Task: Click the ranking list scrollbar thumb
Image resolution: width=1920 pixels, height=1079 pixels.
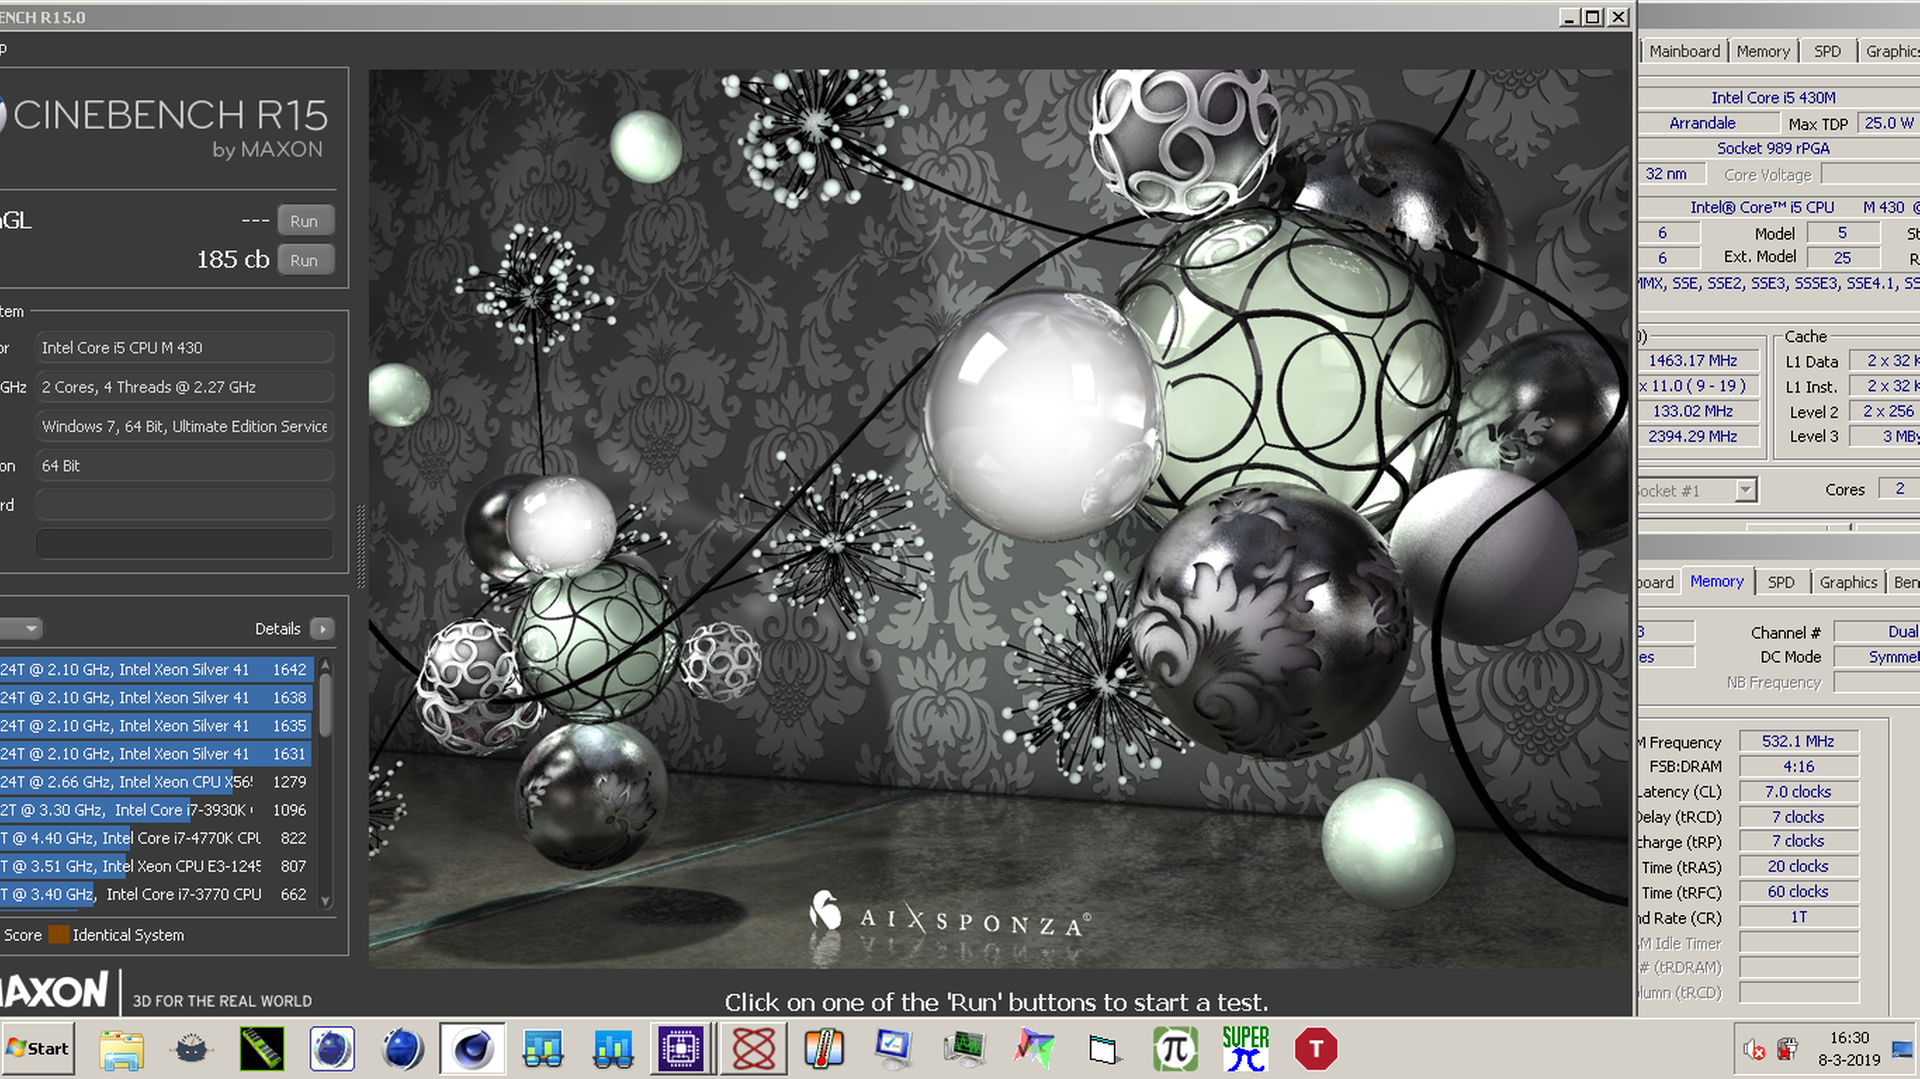Action: pos(325,706)
